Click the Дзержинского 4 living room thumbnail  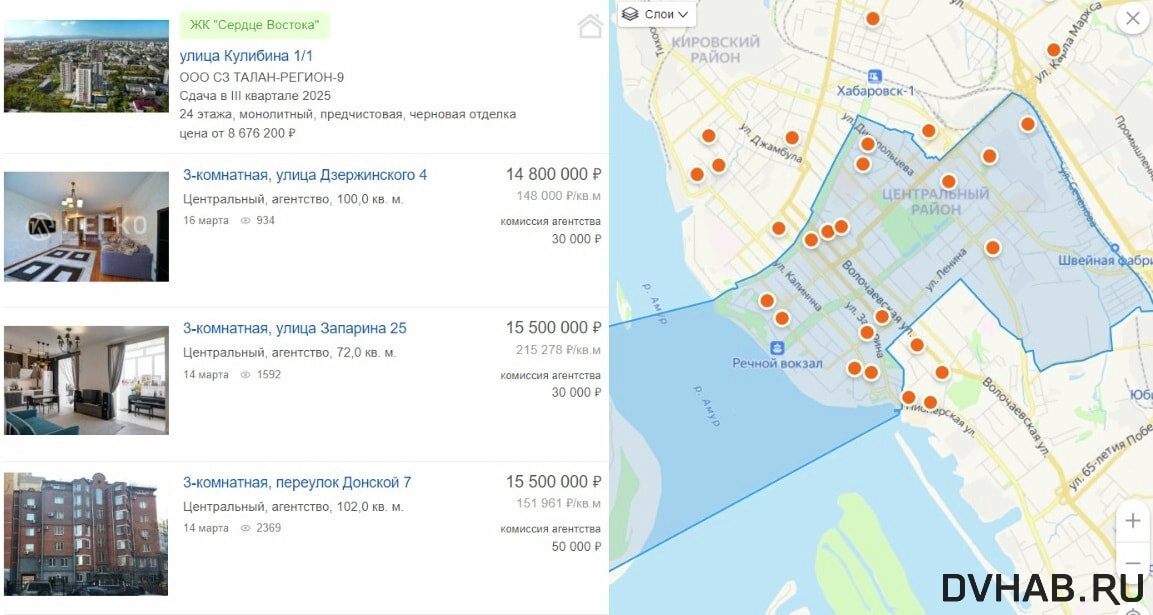click(86, 226)
